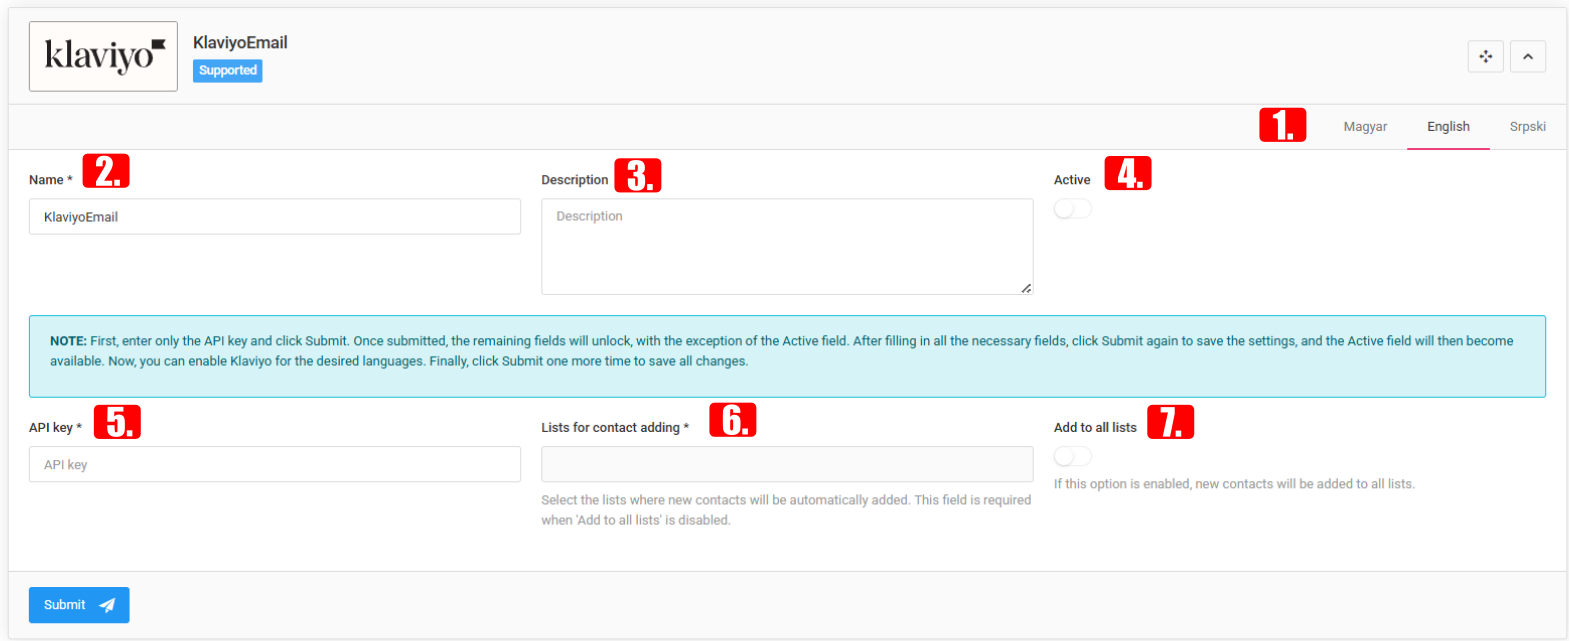
Task: Click the API key input field
Action: point(275,464)
